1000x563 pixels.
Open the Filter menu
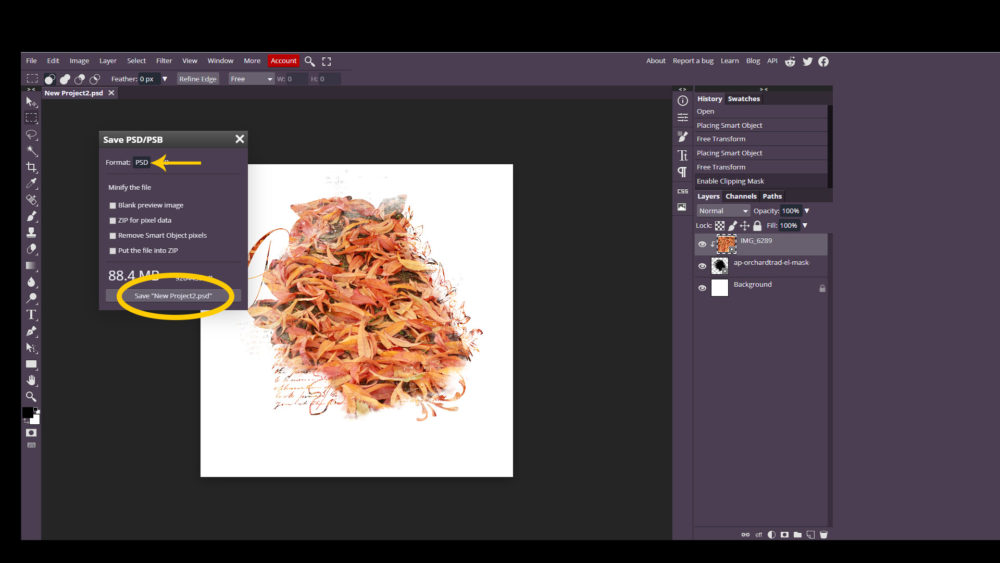pyautogui.click(x=164, y=61)
